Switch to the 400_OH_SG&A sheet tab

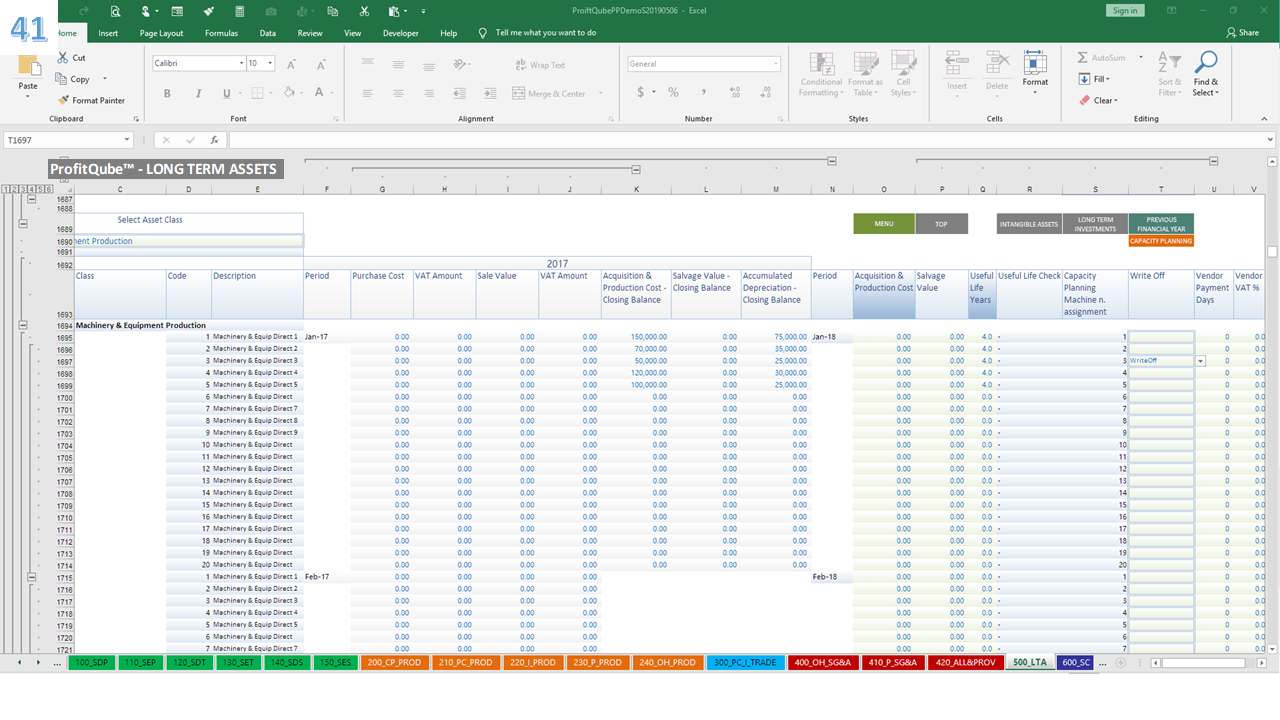pos(822,662)
